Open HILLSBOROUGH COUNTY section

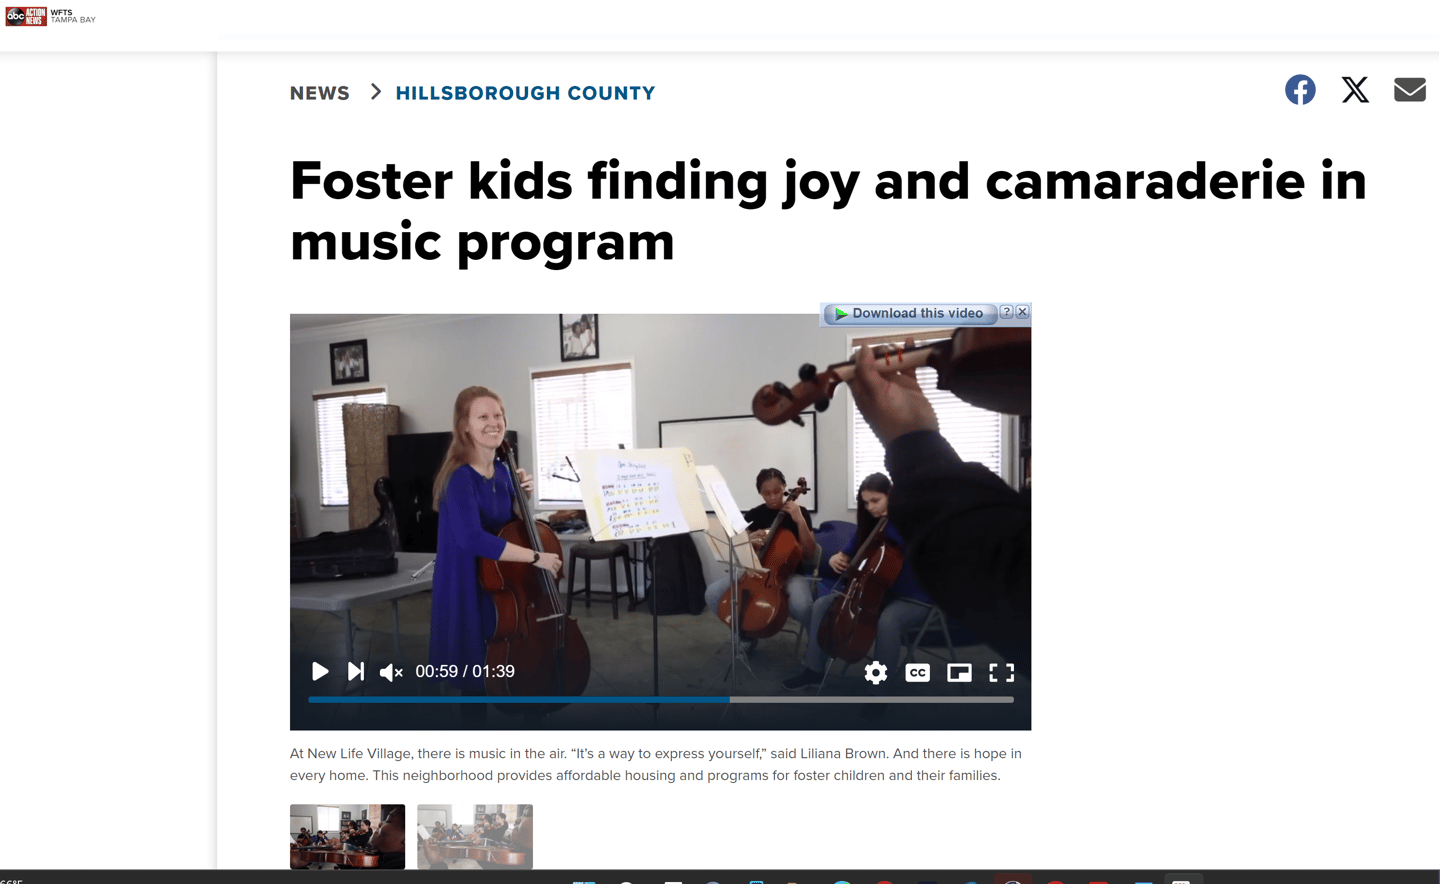point(525,93)
